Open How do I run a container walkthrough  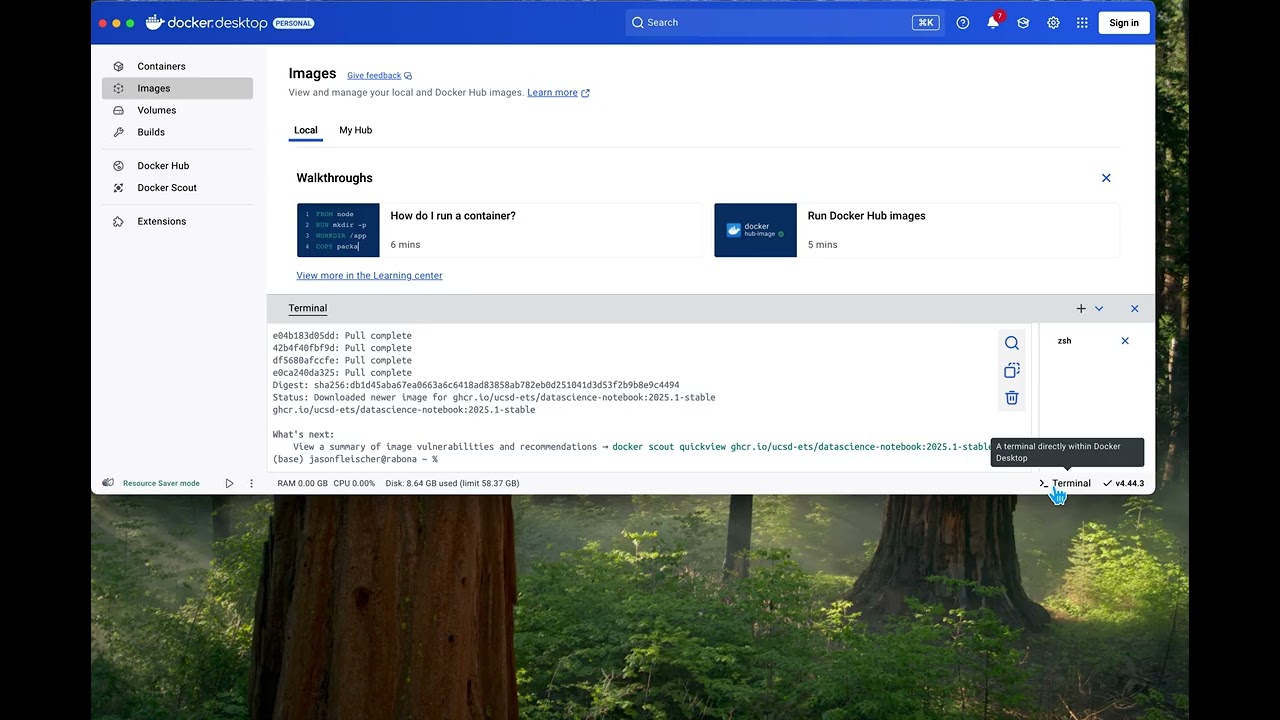click(500, 230)
